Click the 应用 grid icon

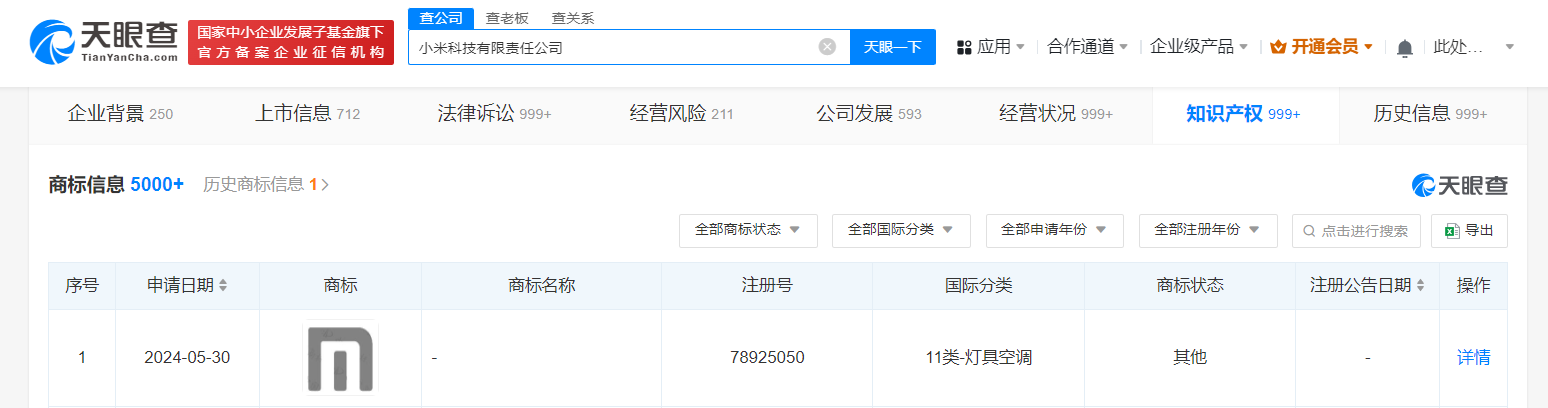point(965,47)
